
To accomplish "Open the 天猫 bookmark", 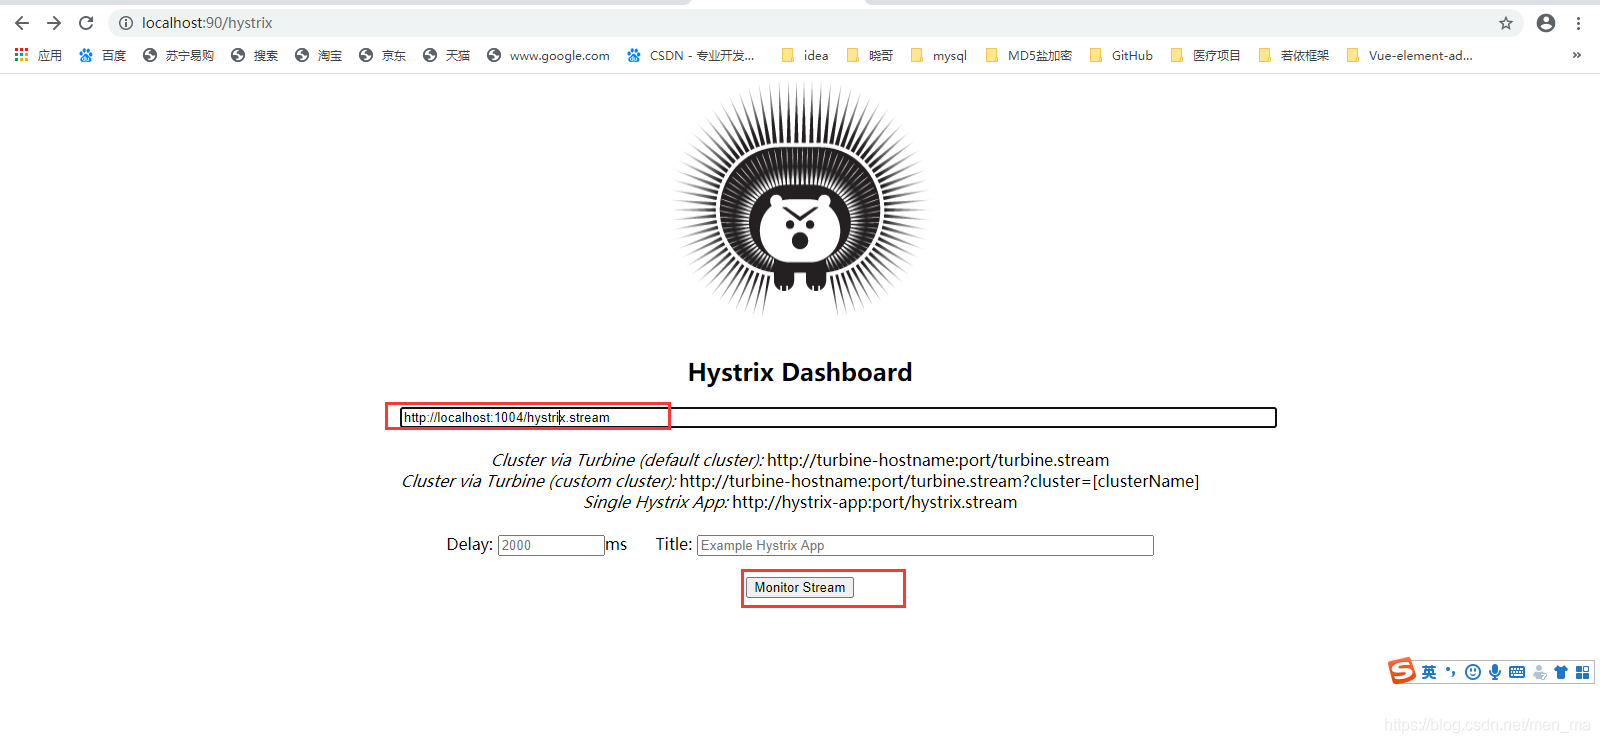I will tap(446, 55).
